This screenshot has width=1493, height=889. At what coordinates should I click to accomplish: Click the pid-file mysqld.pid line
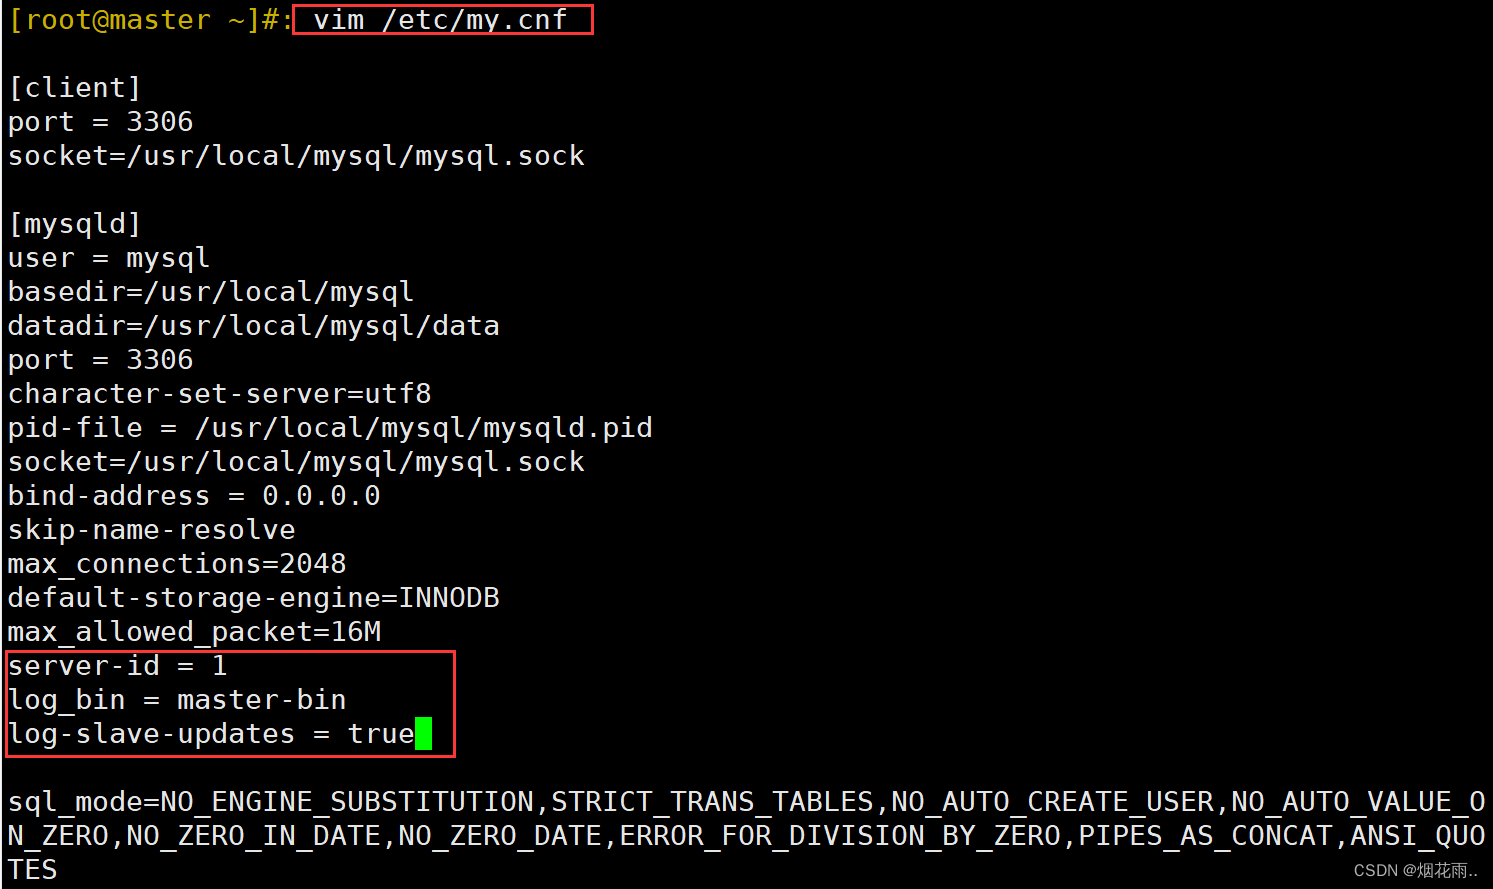330,428
